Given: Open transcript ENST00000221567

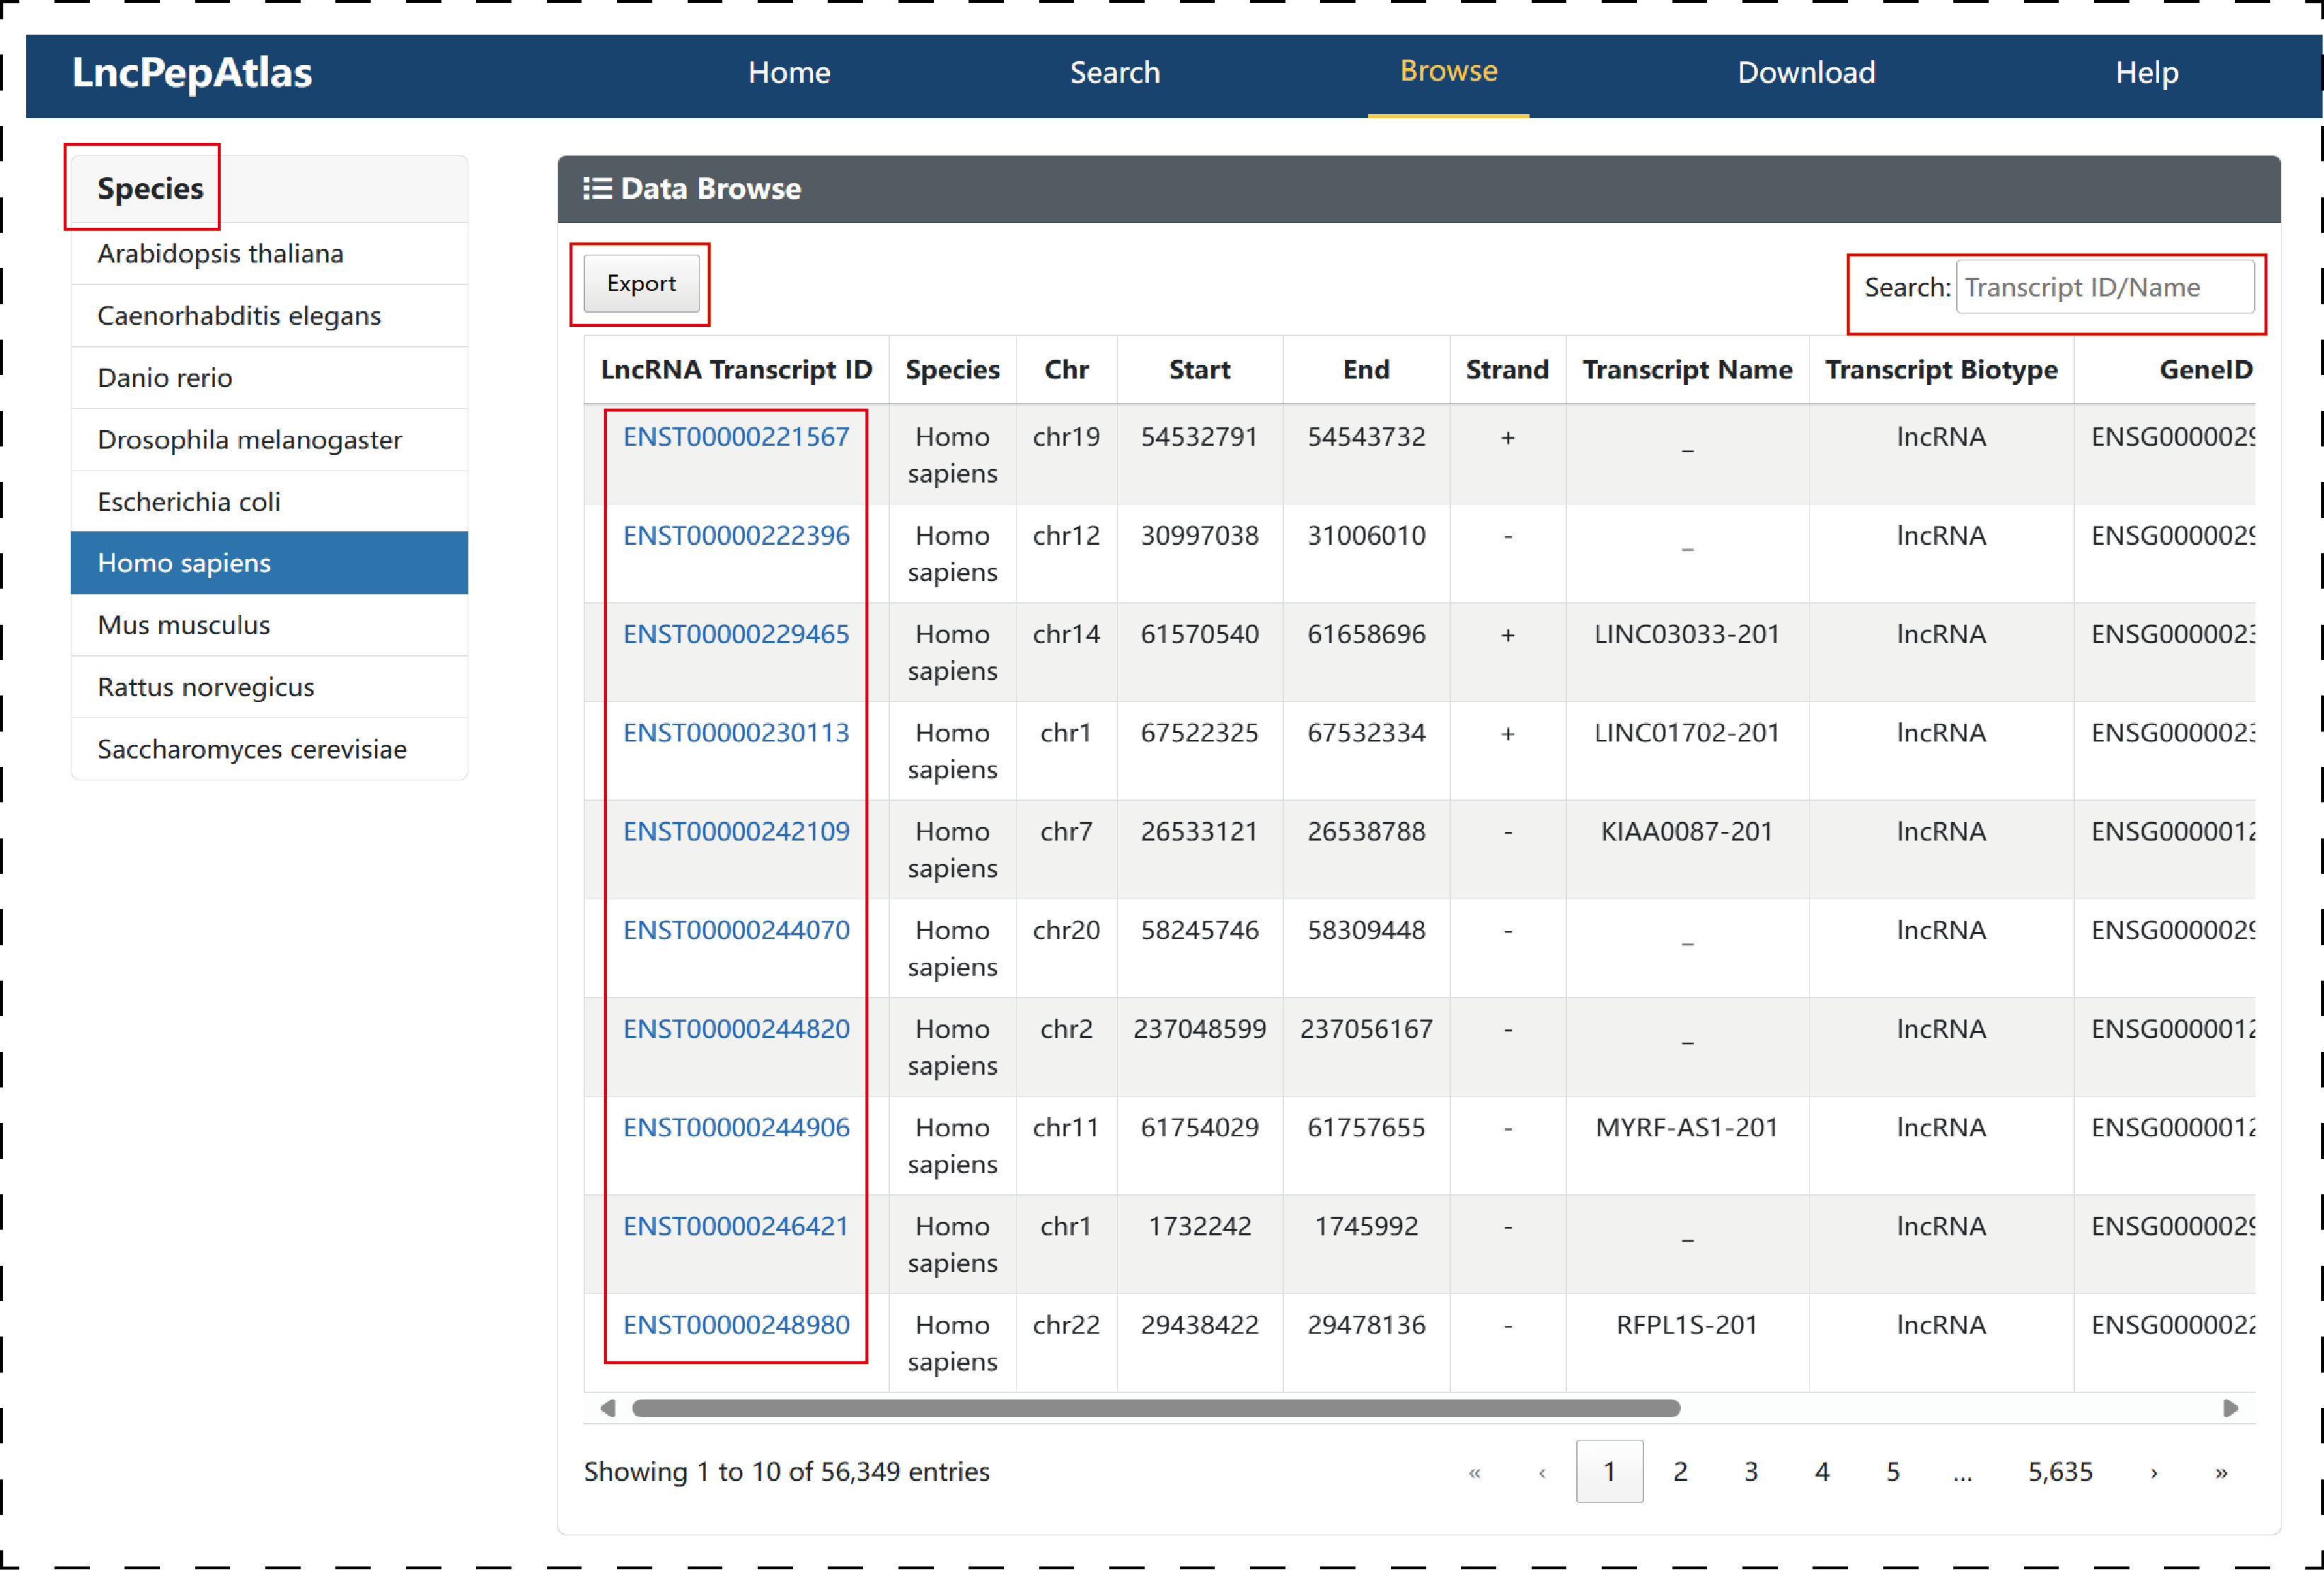Looking at the screenshot, I should tap(736, 437).
